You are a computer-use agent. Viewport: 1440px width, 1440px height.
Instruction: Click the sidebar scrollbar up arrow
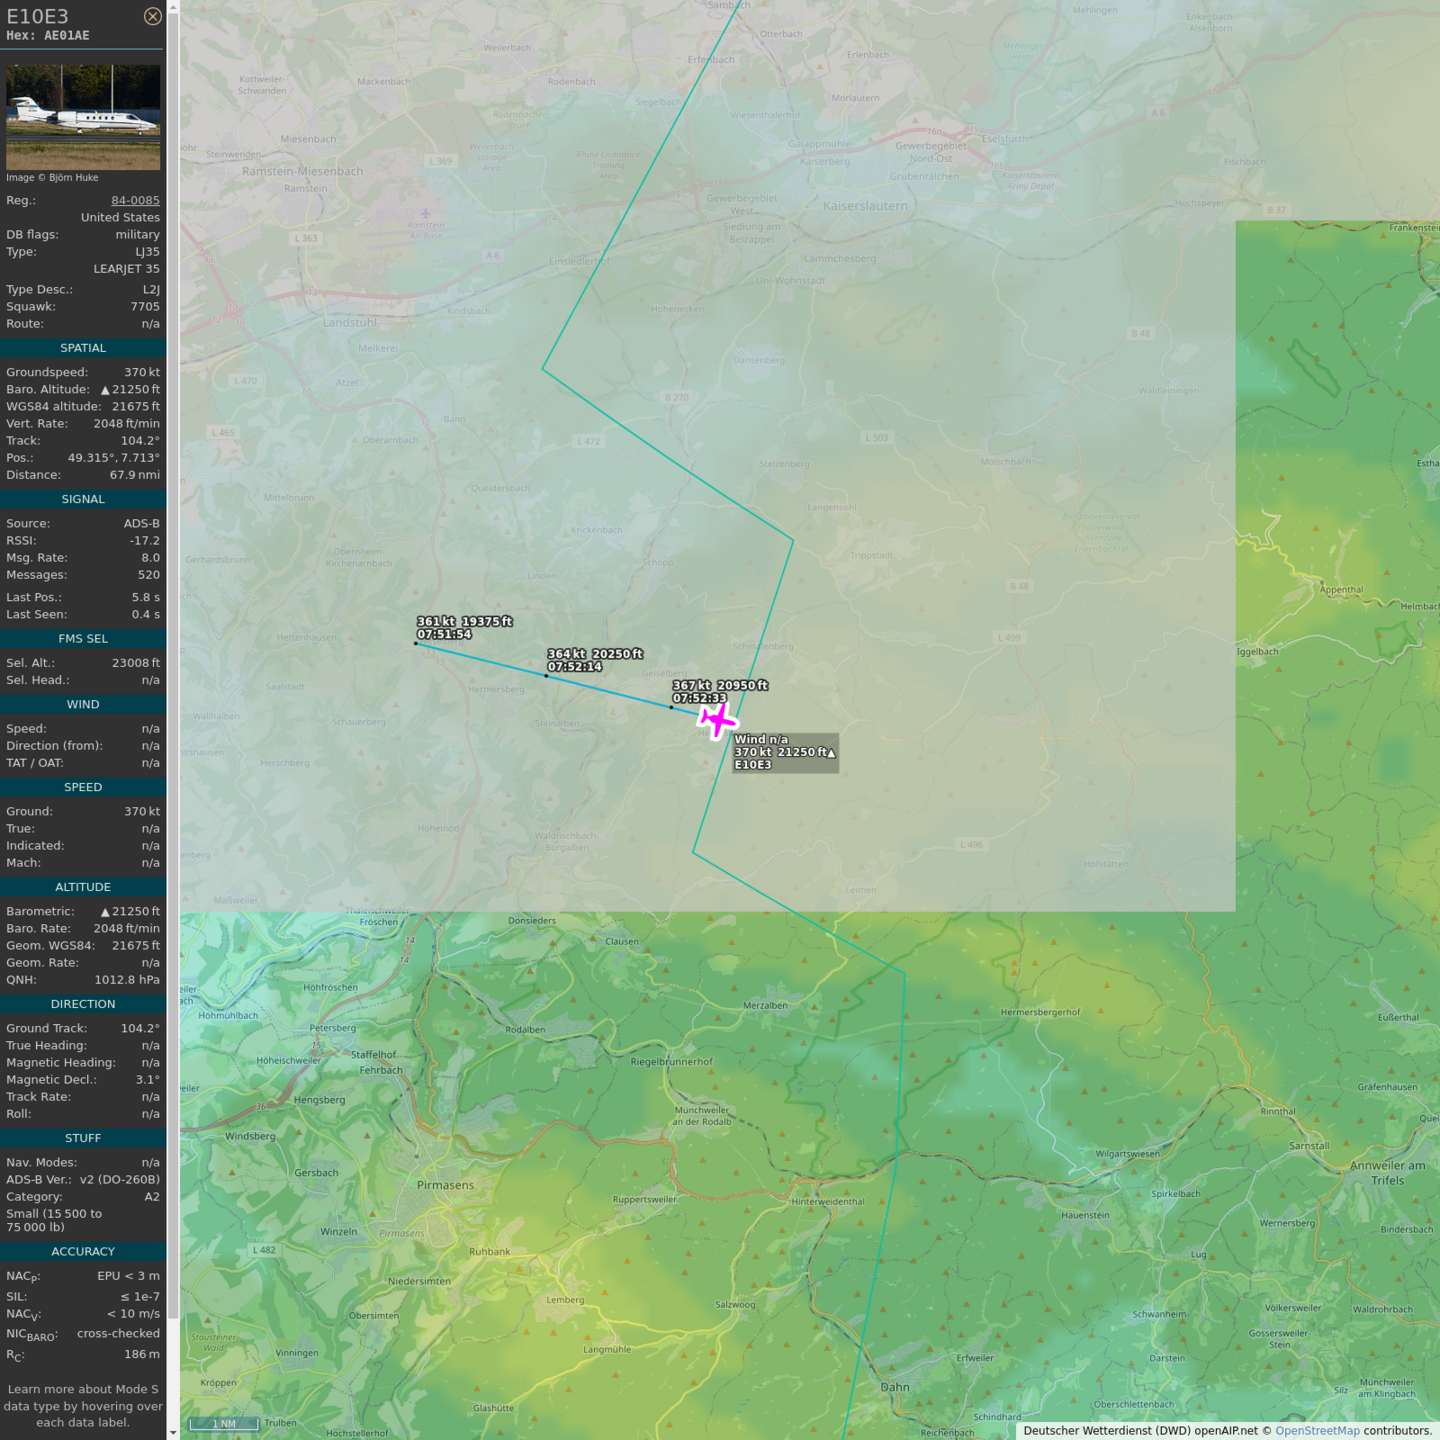click(173, 7)
